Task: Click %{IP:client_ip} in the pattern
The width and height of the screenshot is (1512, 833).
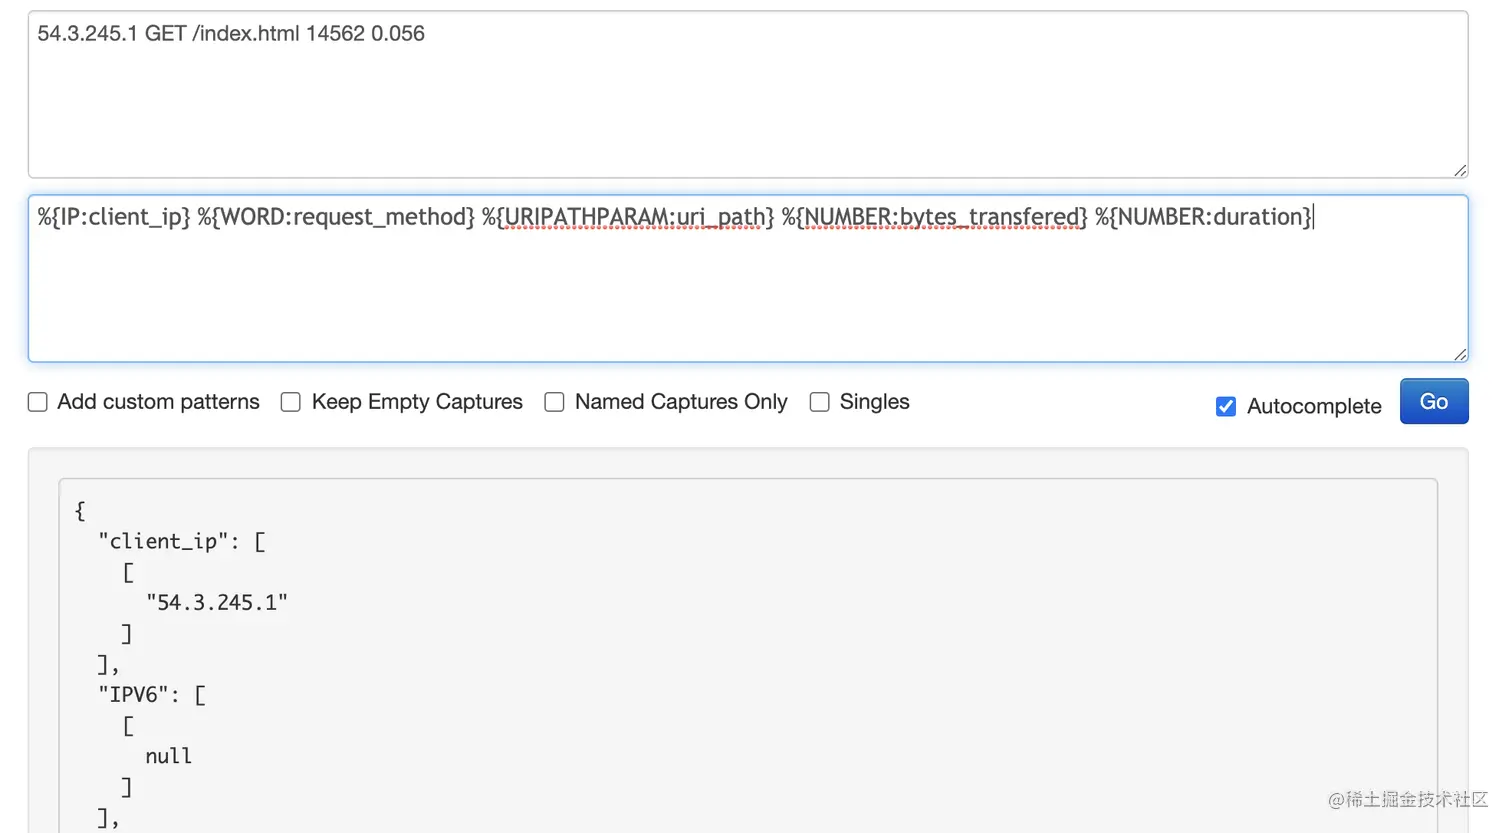Action: [x=114, y=217]
